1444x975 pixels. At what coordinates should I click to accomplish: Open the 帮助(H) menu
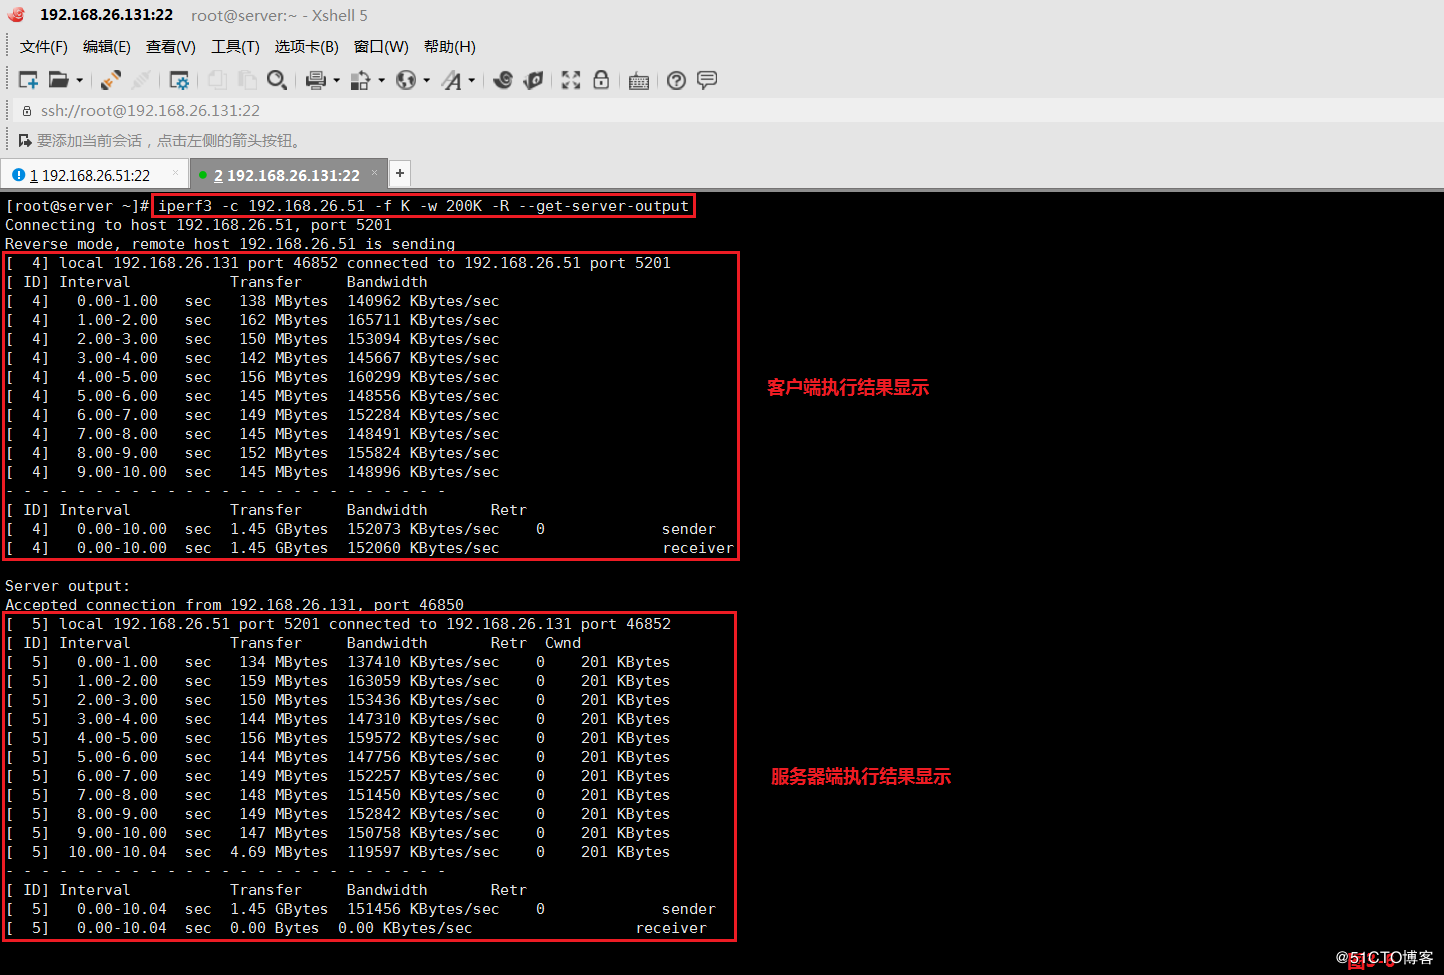(x=450, y=47)
